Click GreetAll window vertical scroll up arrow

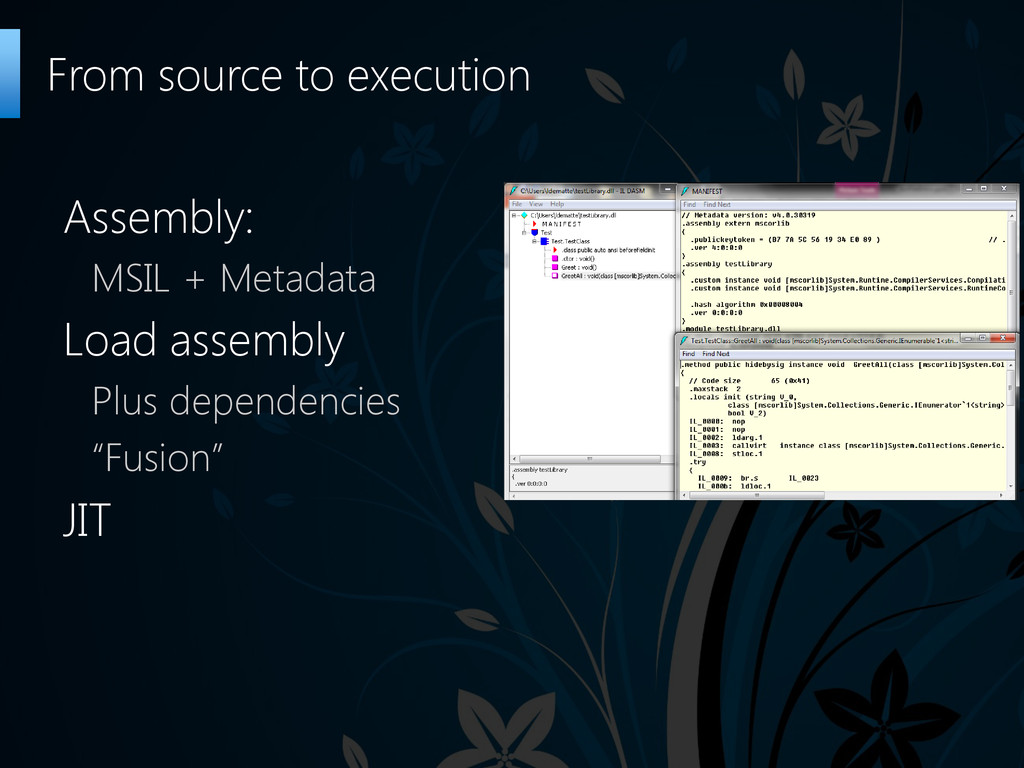pos(1011,364)
